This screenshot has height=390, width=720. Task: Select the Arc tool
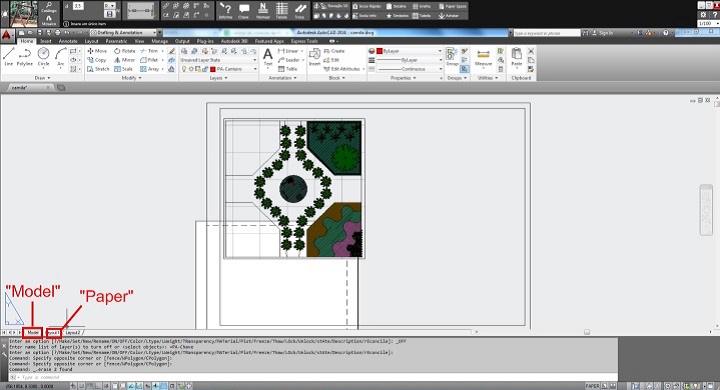[61, 57]
